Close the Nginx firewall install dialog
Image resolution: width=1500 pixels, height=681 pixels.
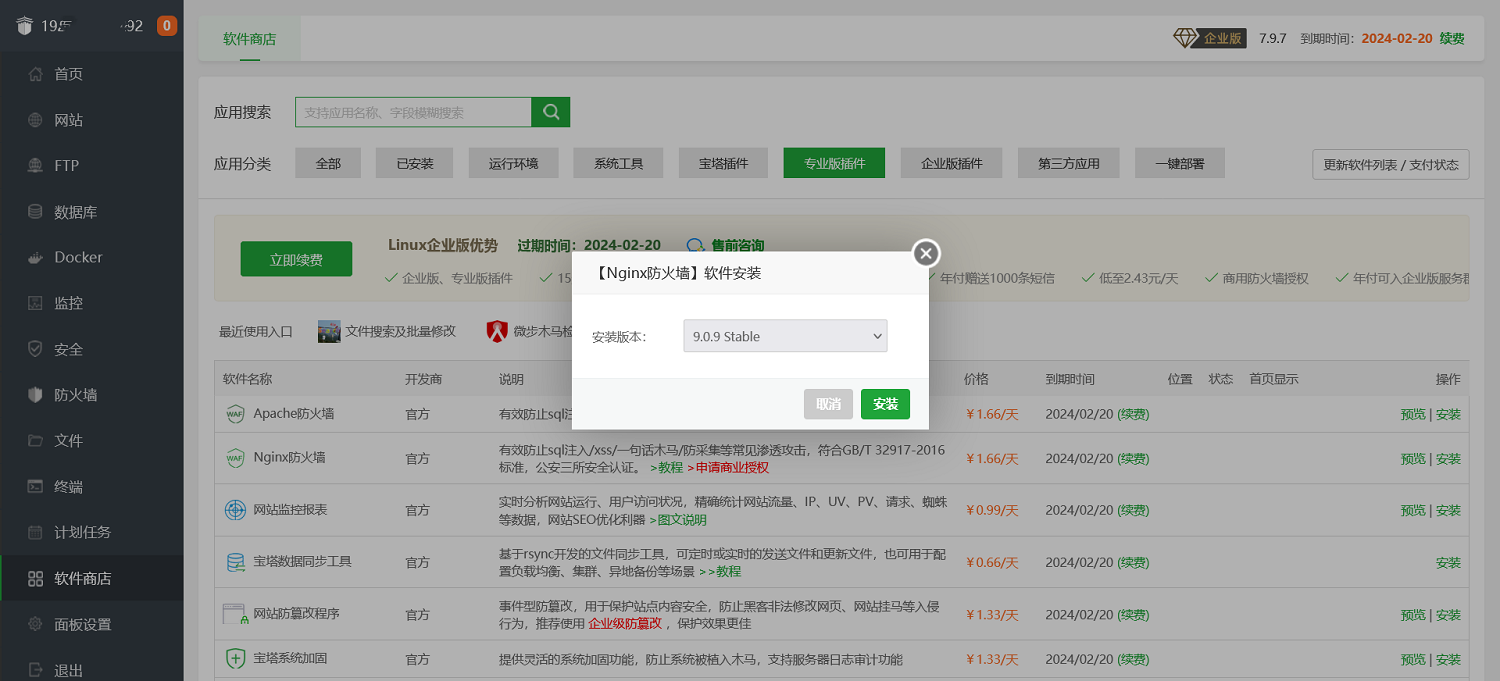926,253
